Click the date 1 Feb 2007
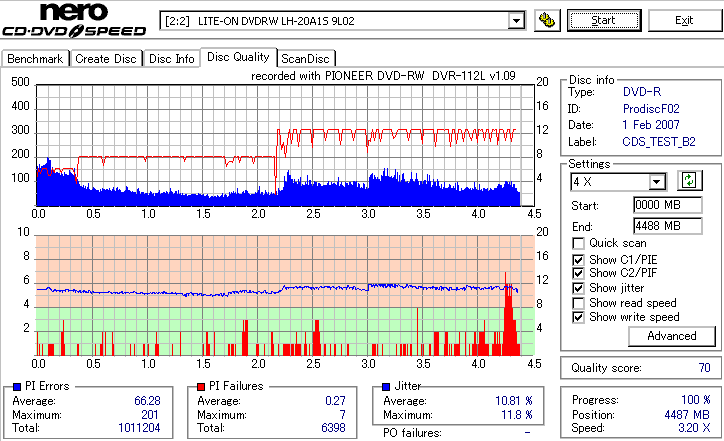The height and width of the screenshot is (441, 724). click(651, 125)
